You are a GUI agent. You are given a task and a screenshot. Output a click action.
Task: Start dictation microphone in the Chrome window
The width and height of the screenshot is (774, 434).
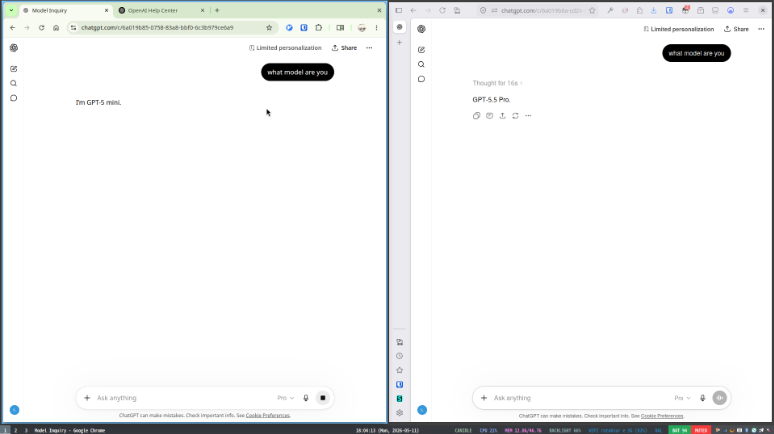306,398
